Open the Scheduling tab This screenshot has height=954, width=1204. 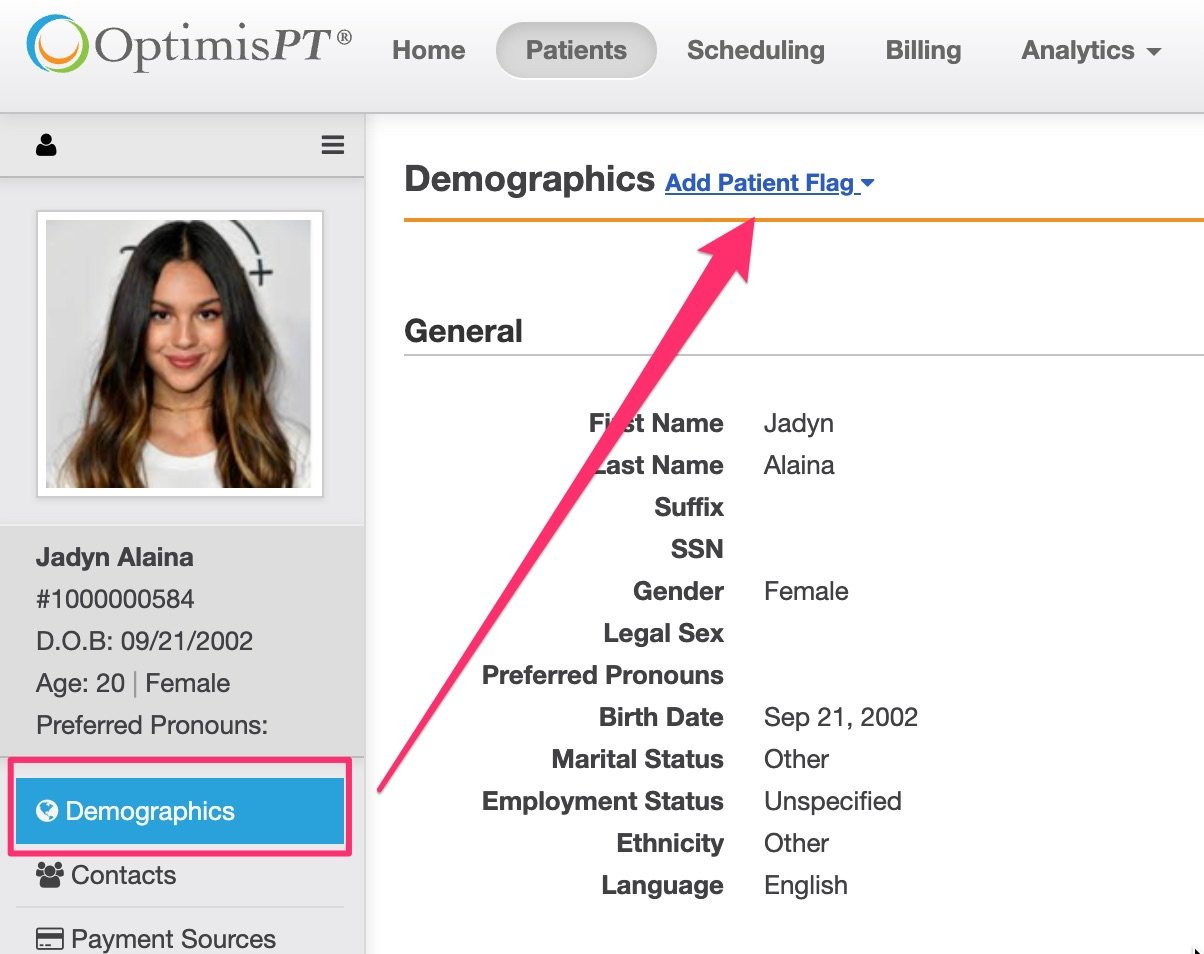755,50
